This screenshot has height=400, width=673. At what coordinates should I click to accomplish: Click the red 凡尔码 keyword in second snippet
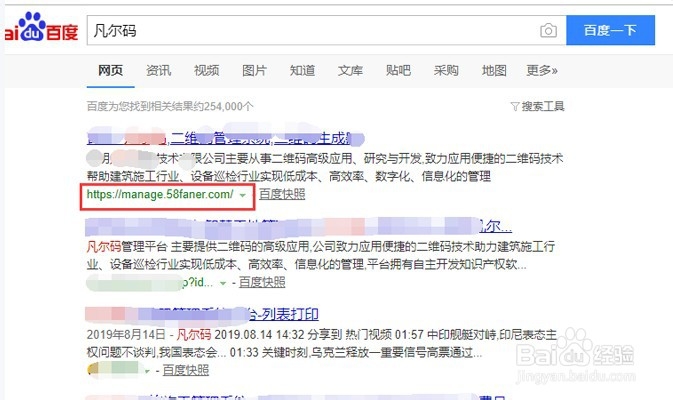[x=103, y=246]
